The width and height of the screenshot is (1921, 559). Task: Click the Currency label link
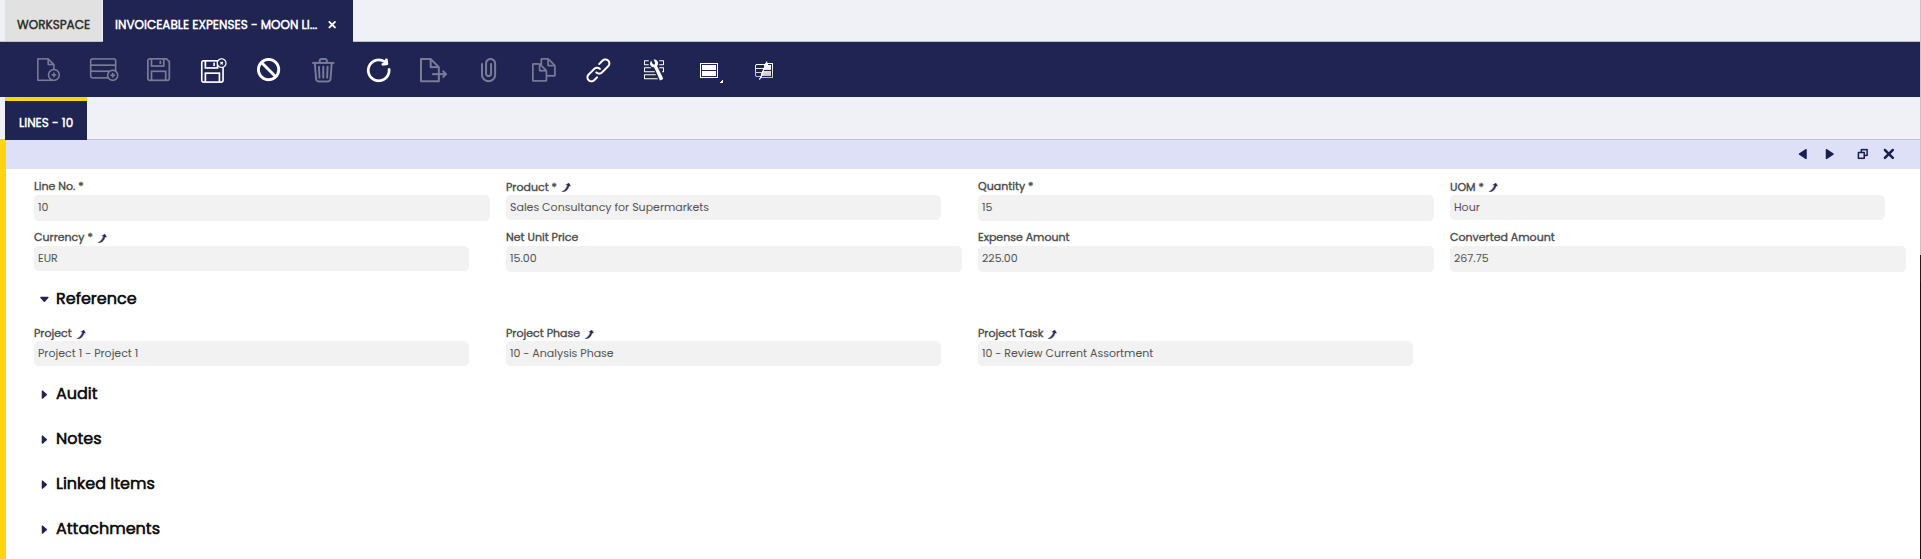[x=59, y=238]
